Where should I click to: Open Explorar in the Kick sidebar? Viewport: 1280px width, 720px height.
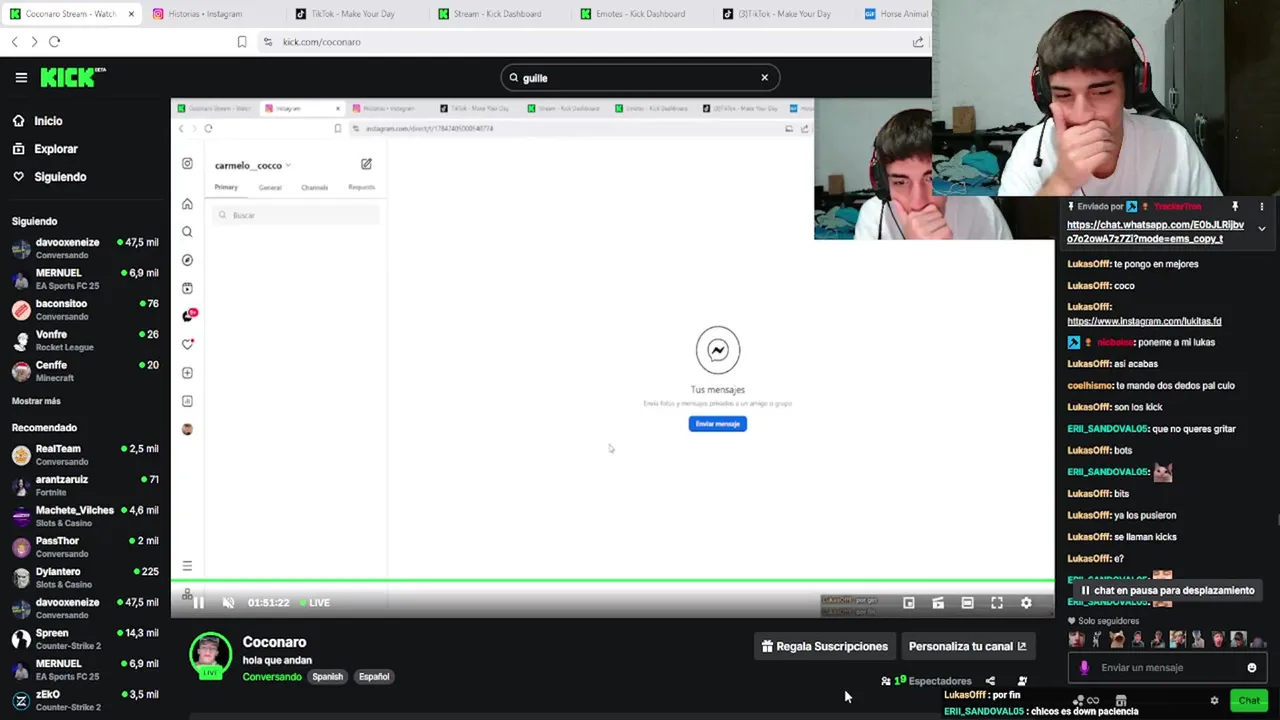(56, 149)
